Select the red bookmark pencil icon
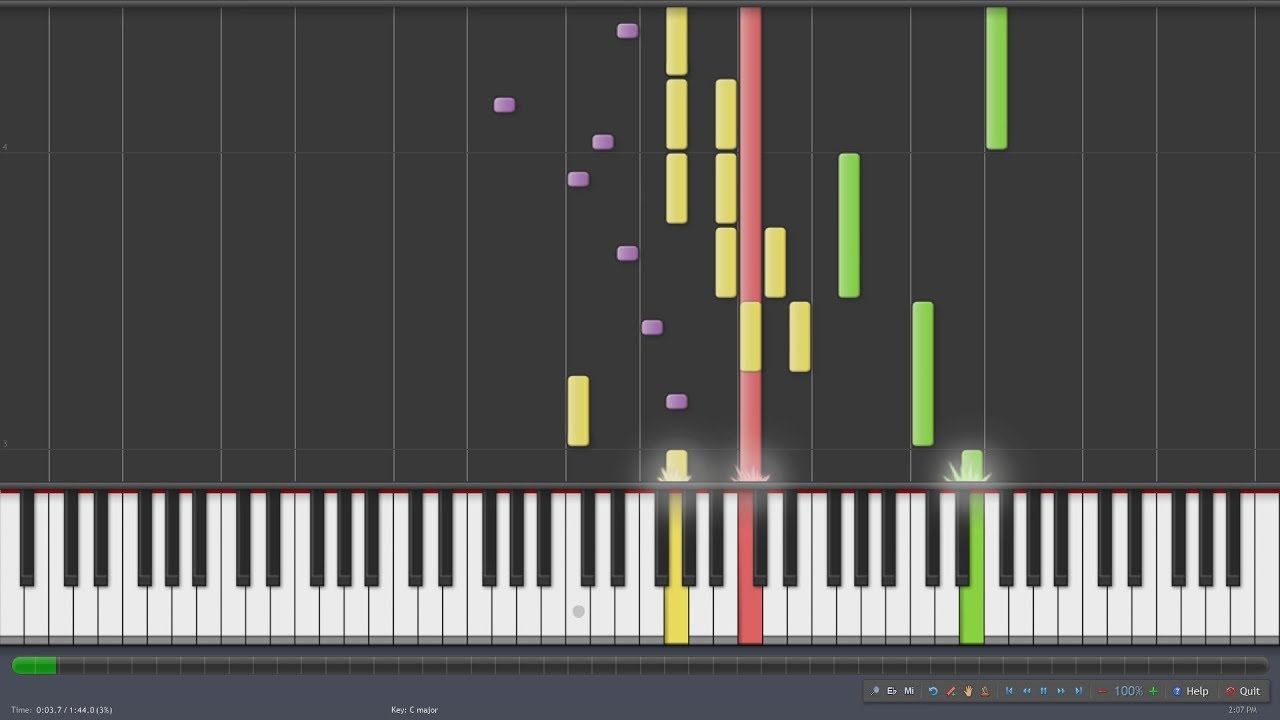Viewport: 1280px width, 720px height. (951, 691)
